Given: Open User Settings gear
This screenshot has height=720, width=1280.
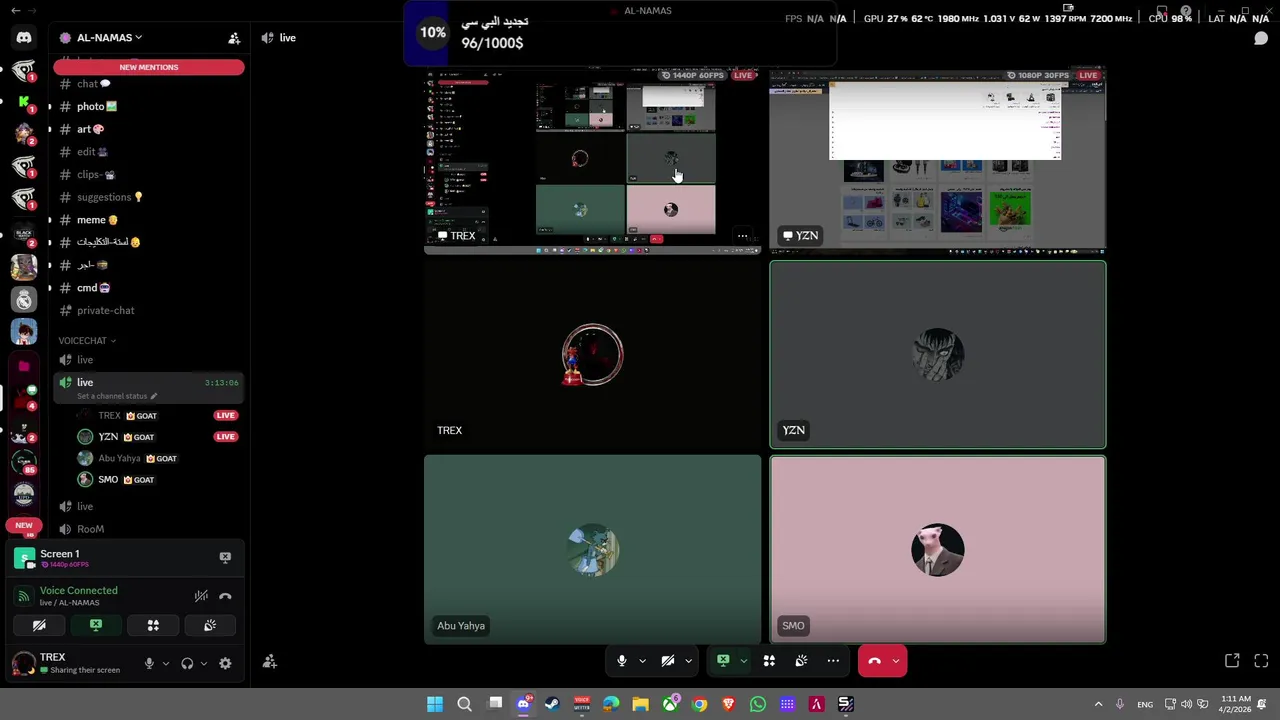Looking at the screenshot, I should click(225, 663).
